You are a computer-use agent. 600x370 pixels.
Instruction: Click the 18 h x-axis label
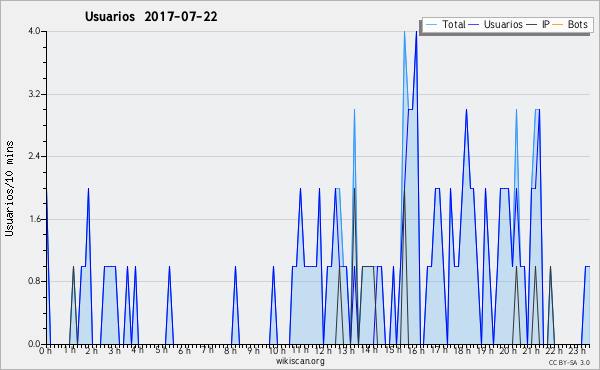(x=461, y=351)
